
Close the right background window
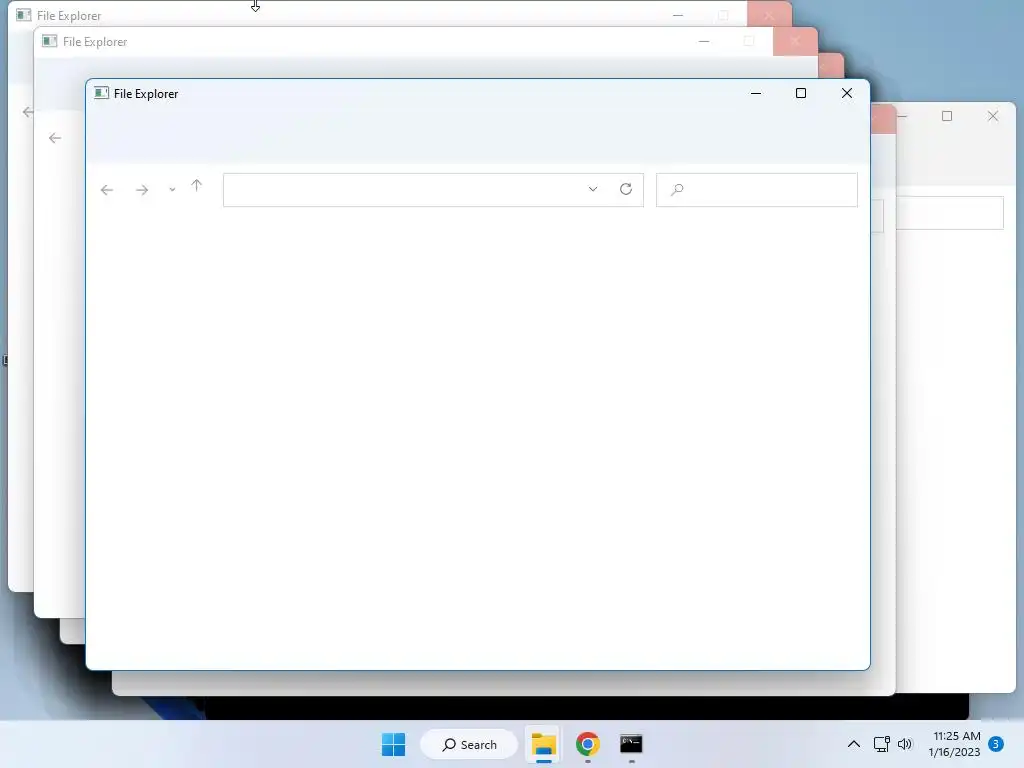993,116
